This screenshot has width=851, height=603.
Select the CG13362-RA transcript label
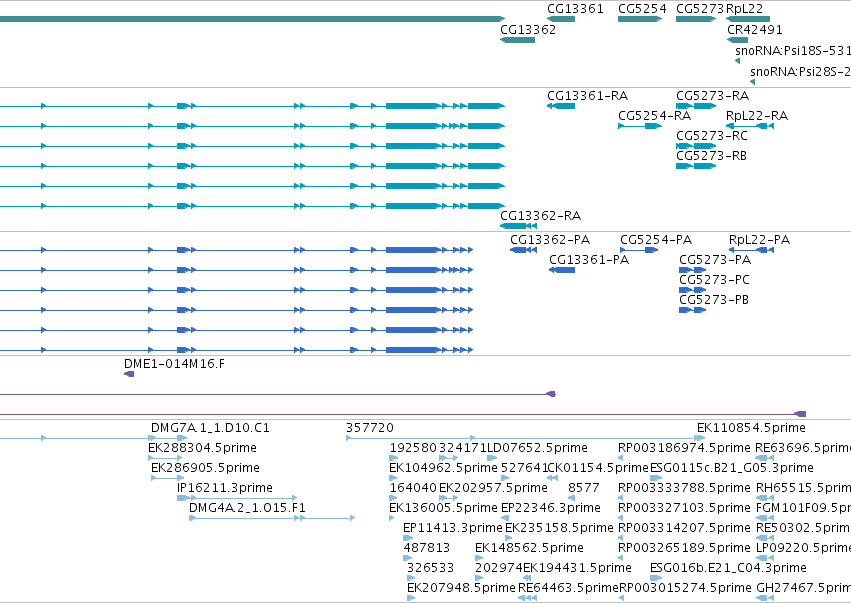[x=540, y=216]
